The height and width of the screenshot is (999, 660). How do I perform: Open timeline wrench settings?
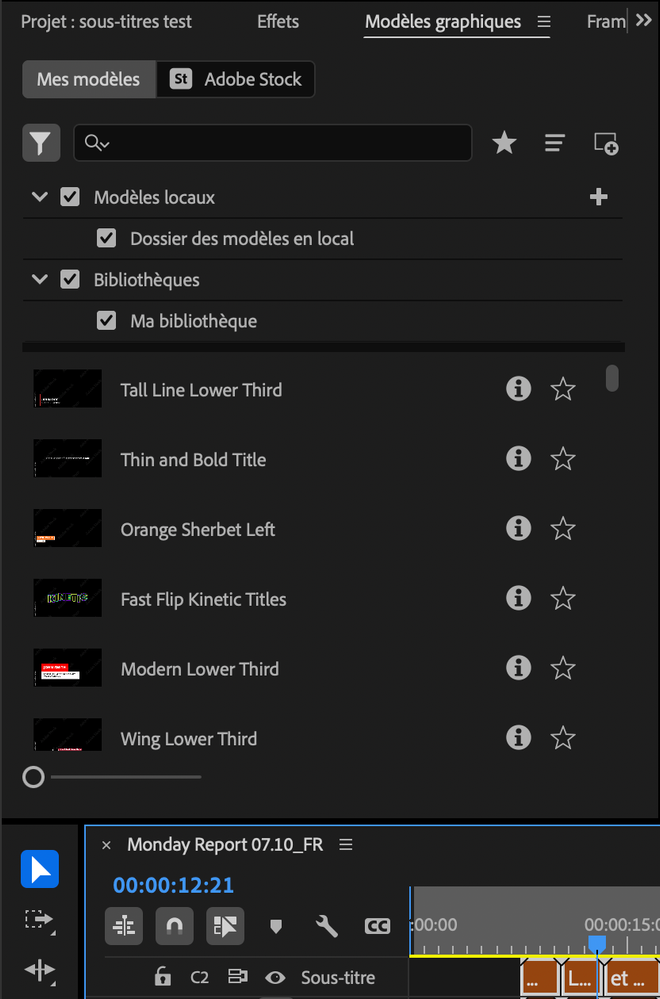coord(326,926)
